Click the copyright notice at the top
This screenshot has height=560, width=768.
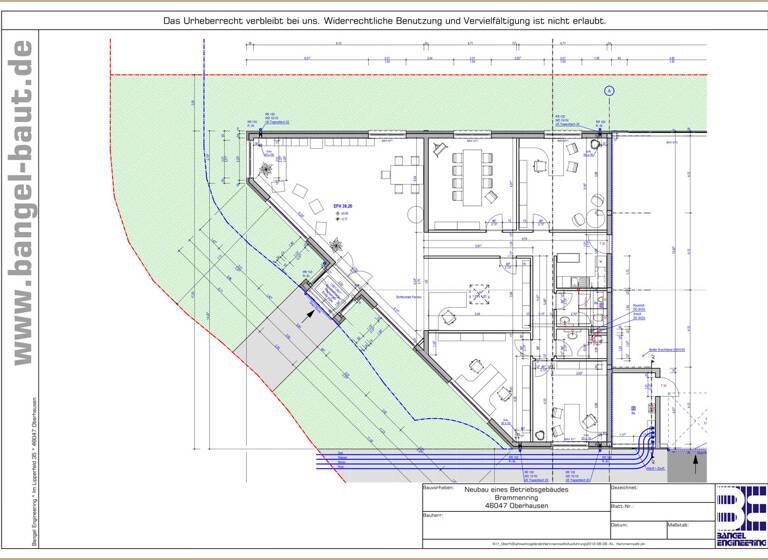pos(383,20)
